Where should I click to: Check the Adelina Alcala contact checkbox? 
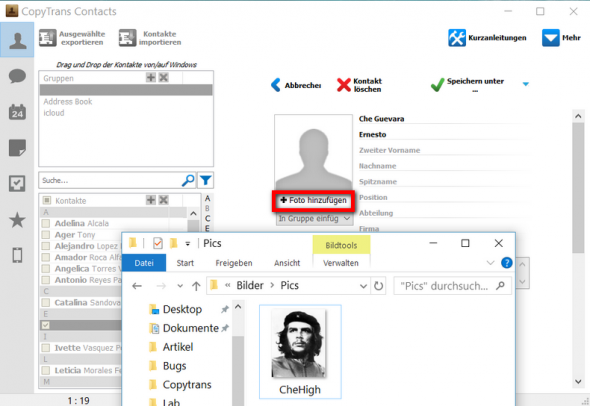[46, 223]
